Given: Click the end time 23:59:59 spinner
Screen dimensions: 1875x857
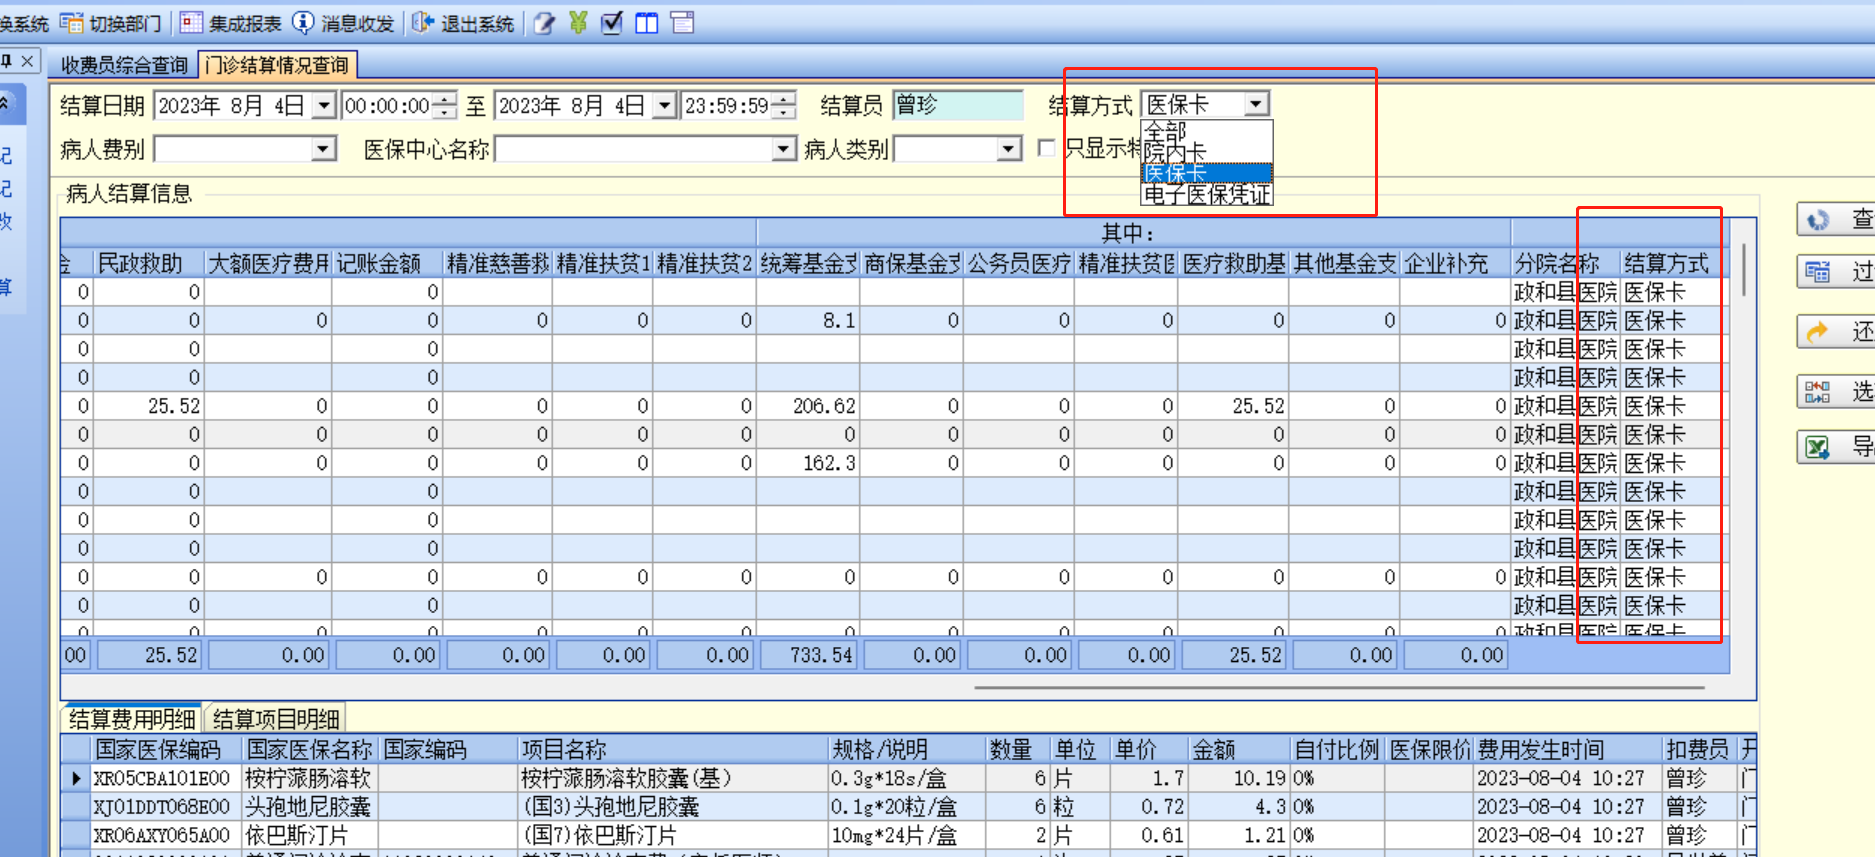Looking at the screenshot, I should [786, 105].
